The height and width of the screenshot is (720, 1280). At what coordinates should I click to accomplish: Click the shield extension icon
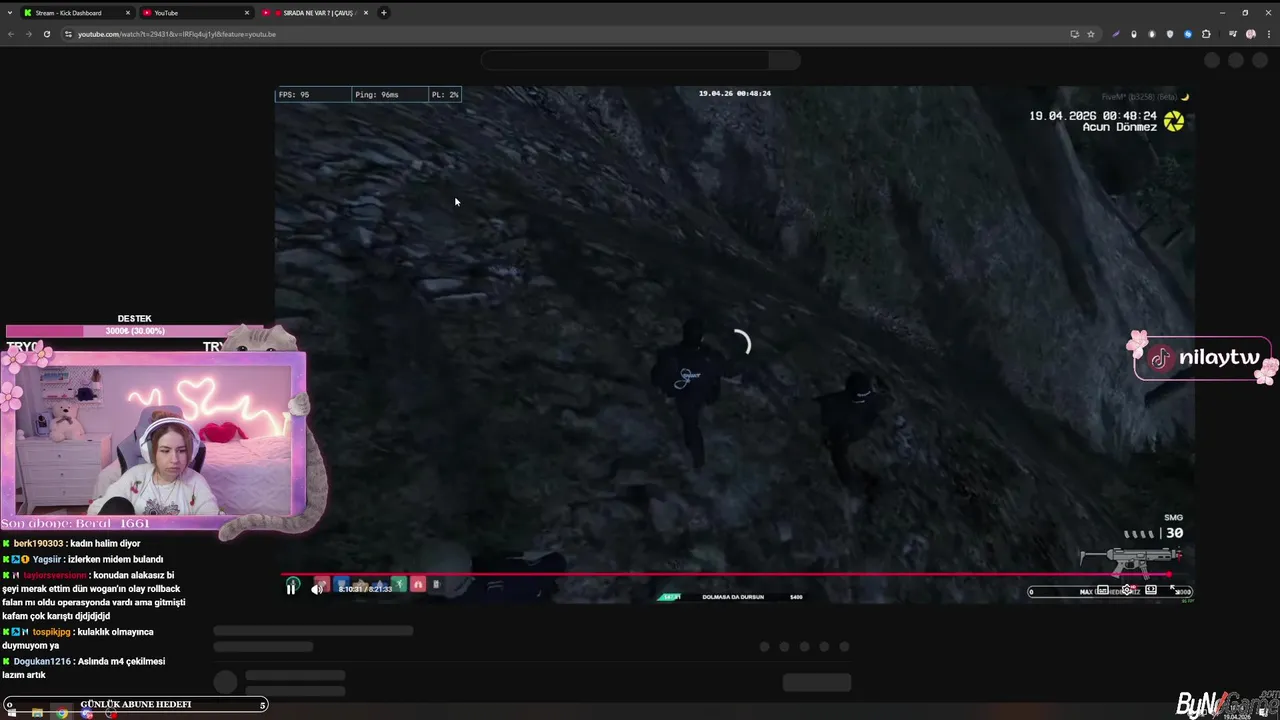[x=1170, y=34]
